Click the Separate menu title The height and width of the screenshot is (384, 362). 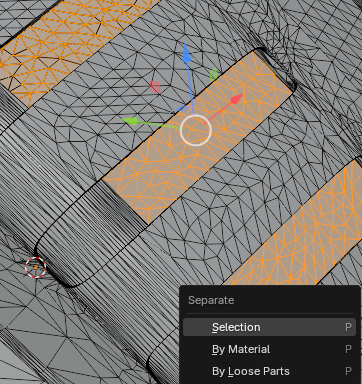click(211, 300)
